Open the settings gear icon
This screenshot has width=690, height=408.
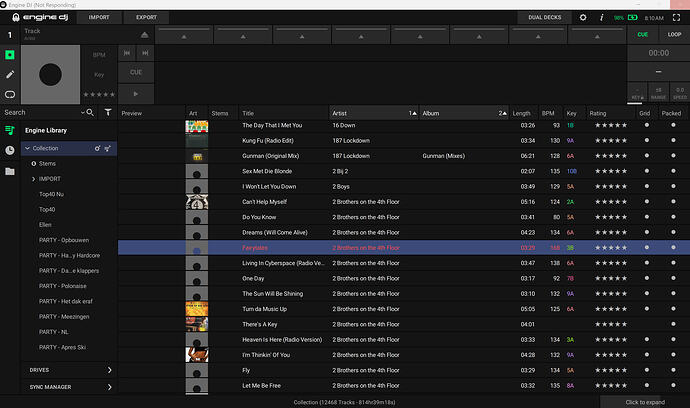click(583, 17)
